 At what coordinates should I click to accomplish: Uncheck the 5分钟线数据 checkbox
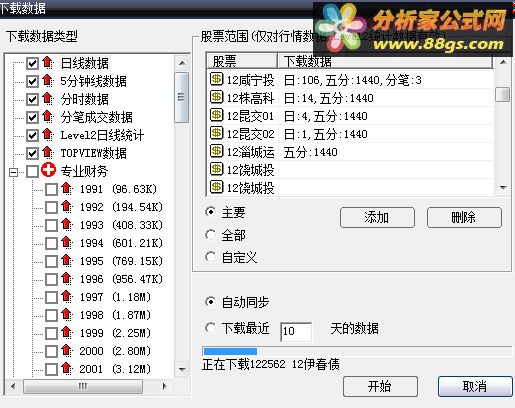(32, 81)
